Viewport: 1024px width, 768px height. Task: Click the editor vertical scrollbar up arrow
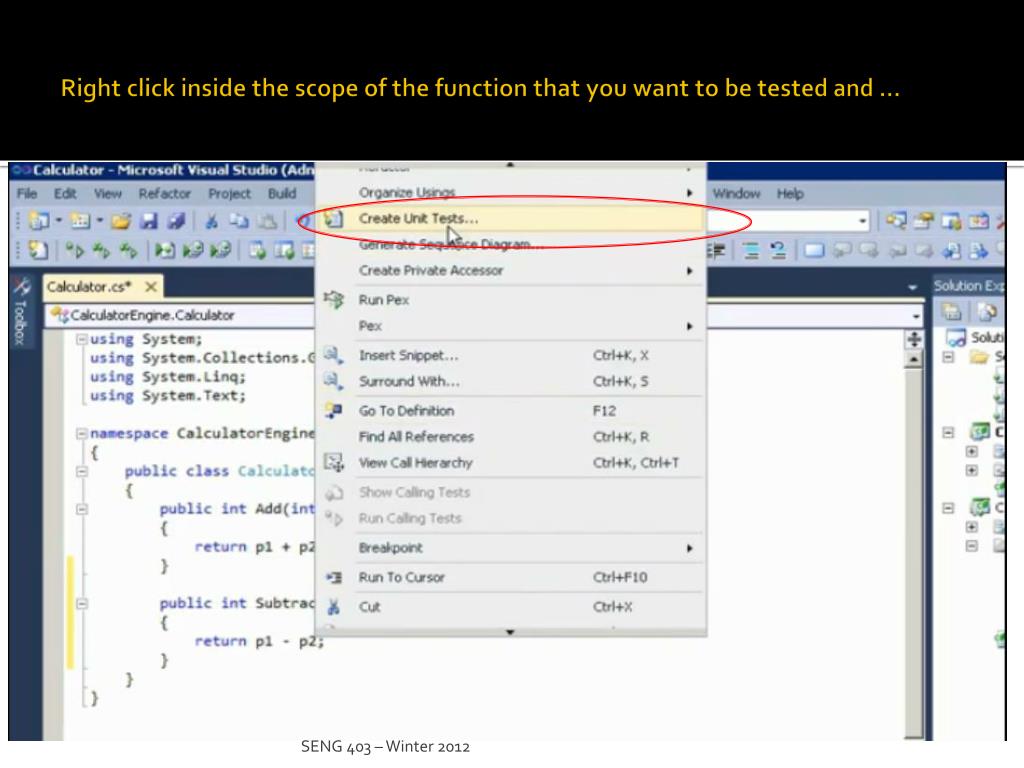coord(914,359)
